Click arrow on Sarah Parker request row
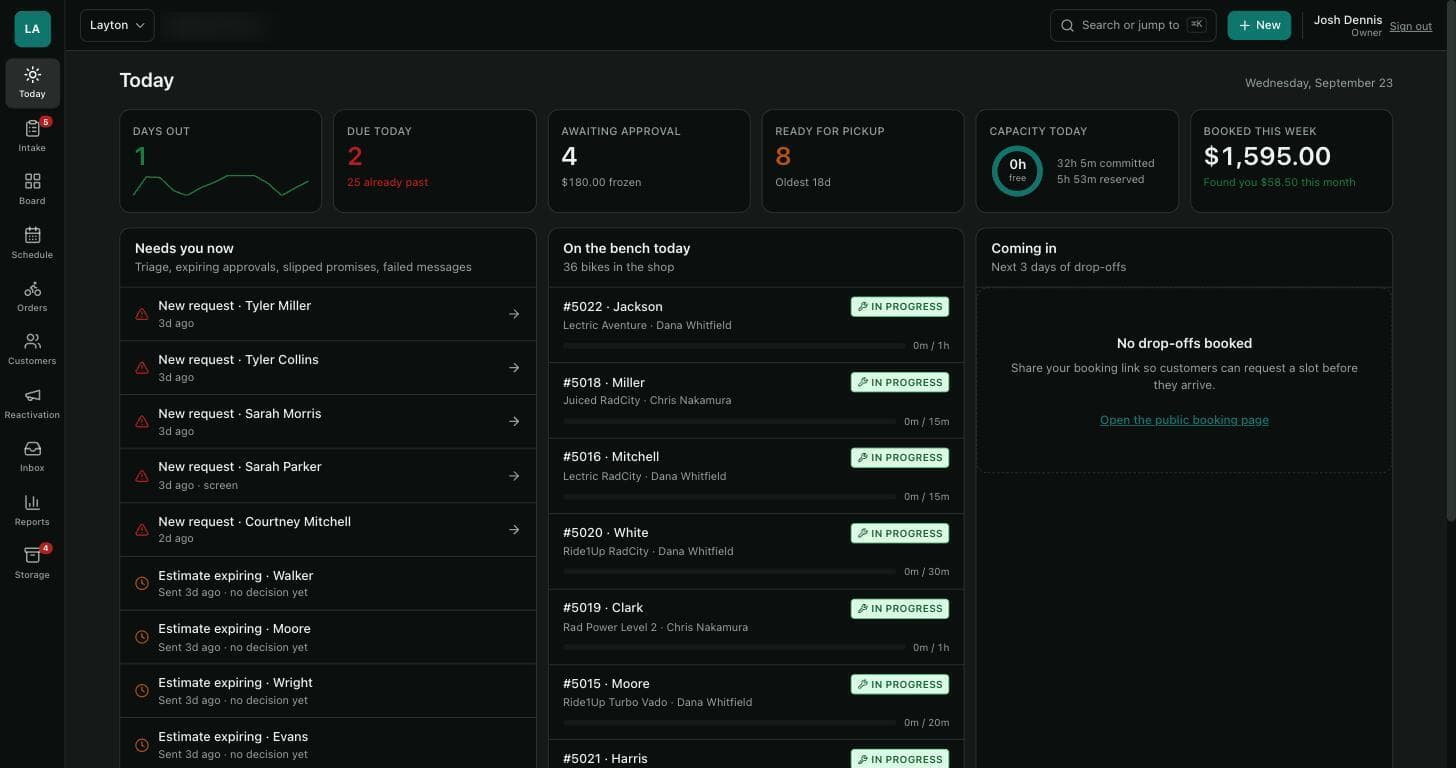 (x=514, y=476)
